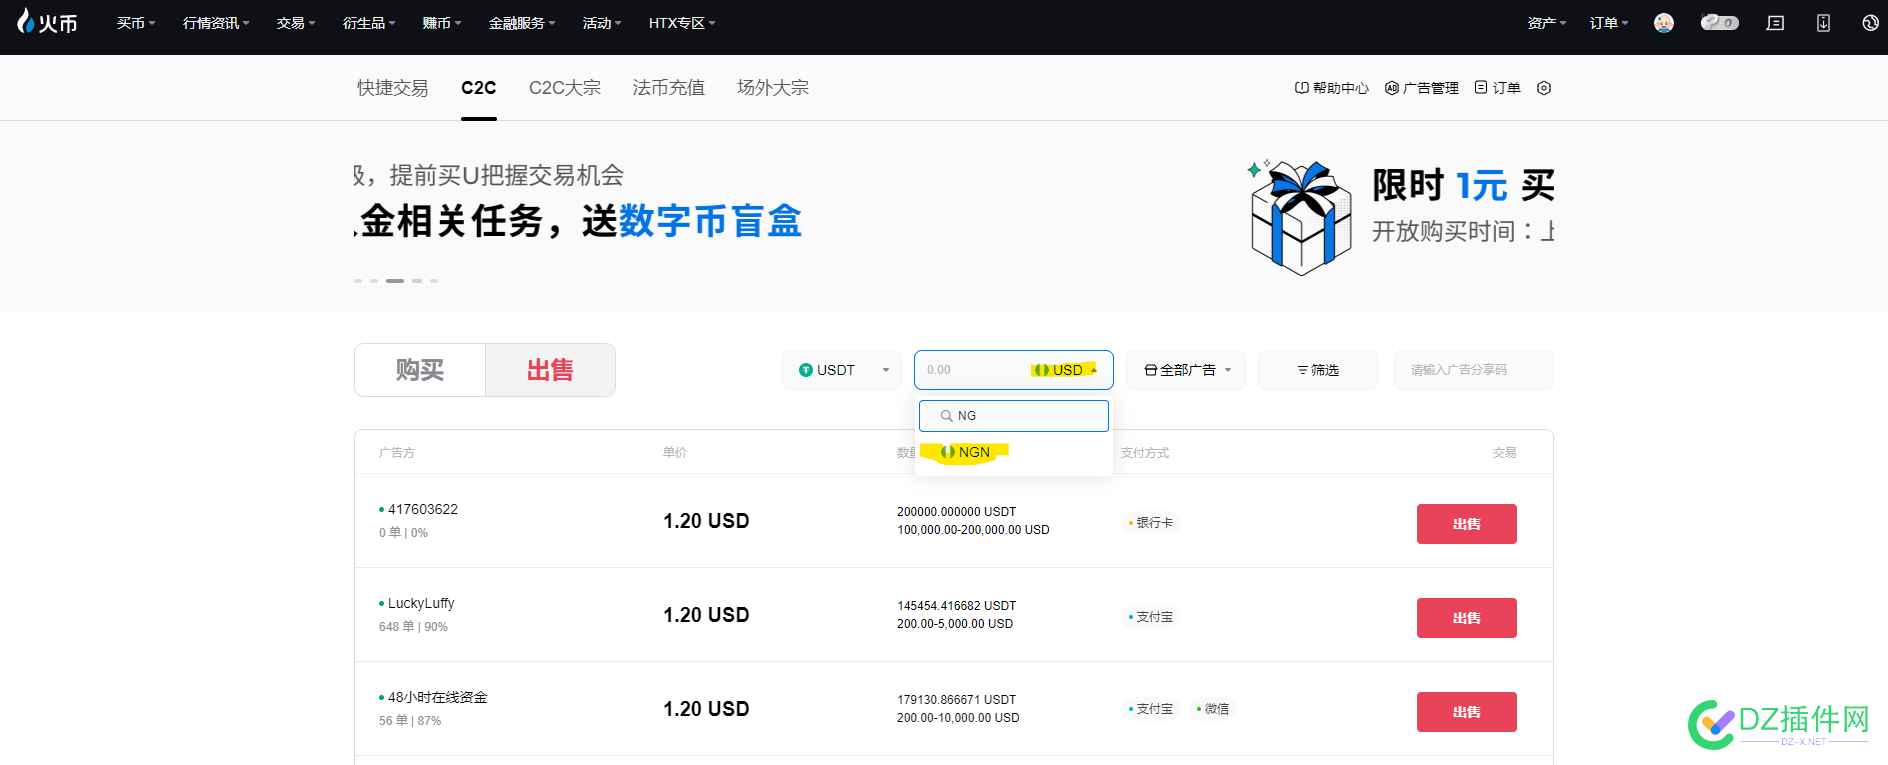
Task: Click 支付宝 tag in 48小时在线资金 row
Action: pos(1151,709)
